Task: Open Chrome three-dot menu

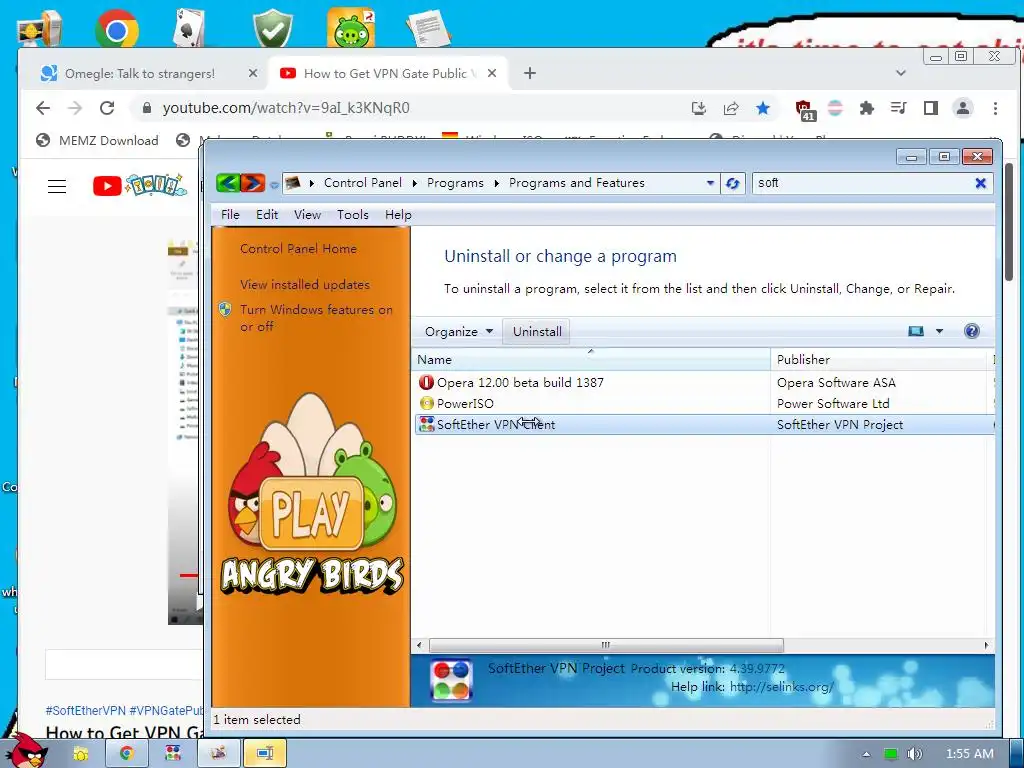Action: coord(995,108)
